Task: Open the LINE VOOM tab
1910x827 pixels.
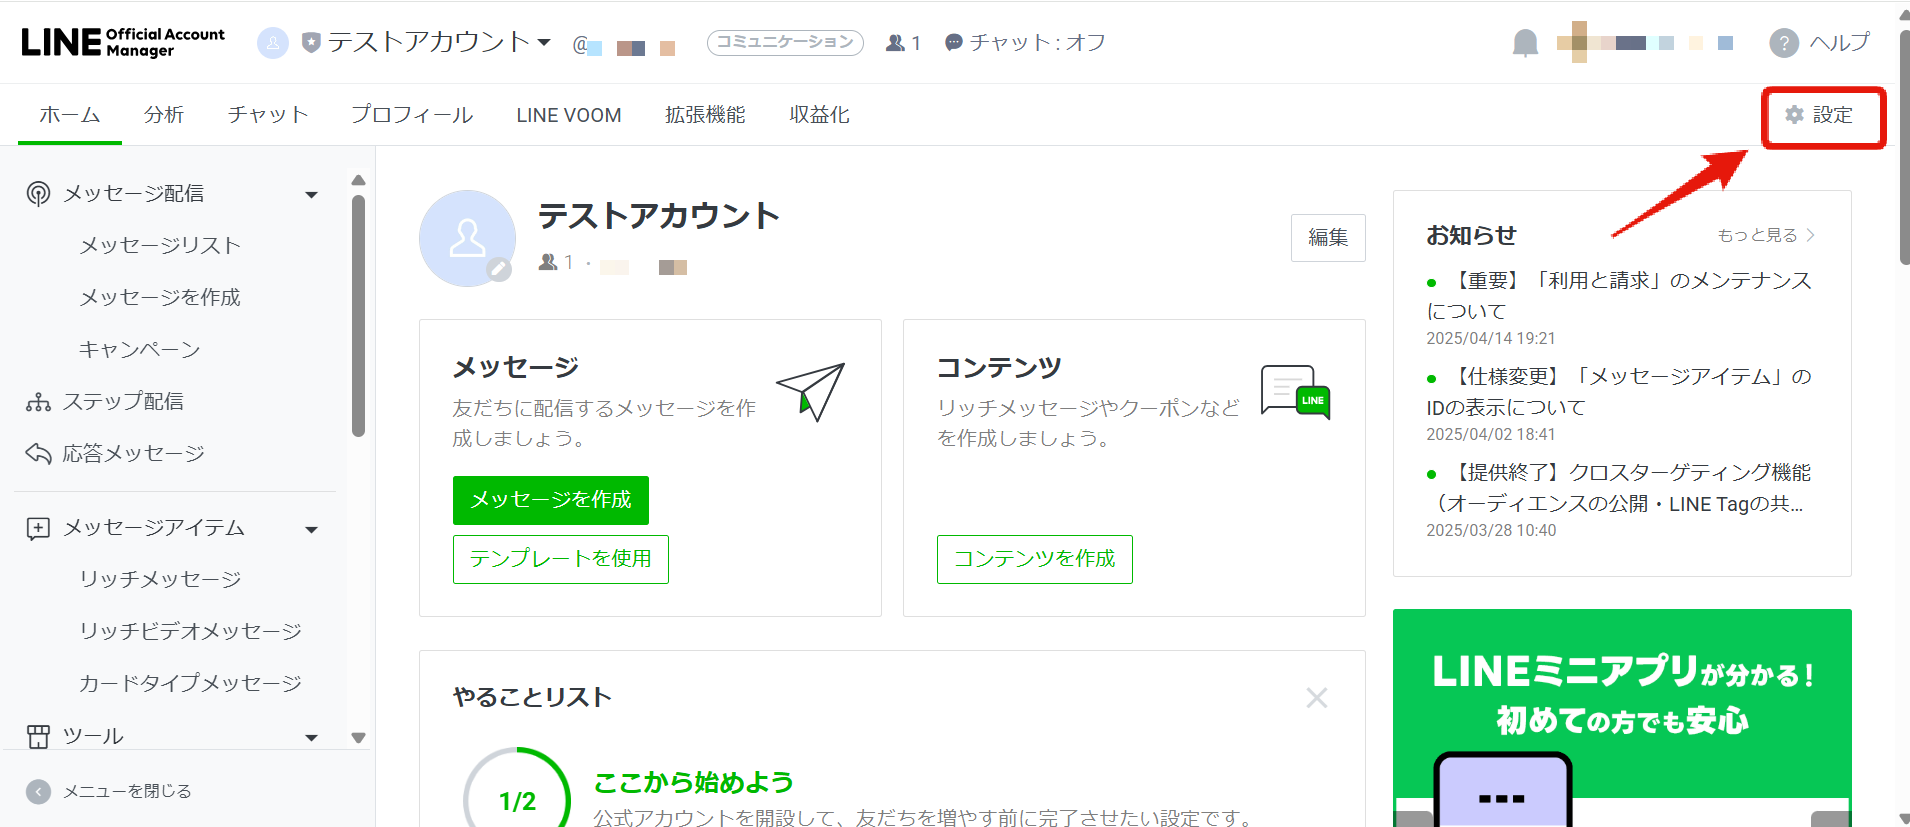Action: [x=569, y=115]
